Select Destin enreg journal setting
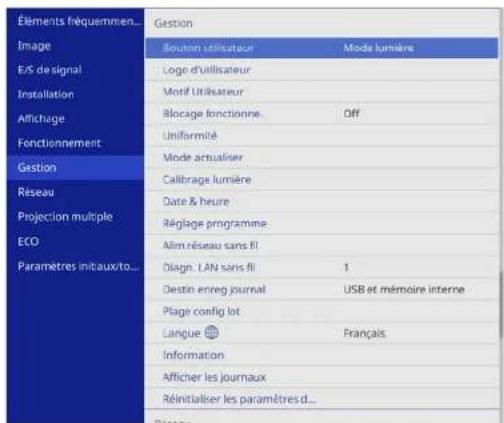Viewport: 504px width, 423px height. point(322,289)
